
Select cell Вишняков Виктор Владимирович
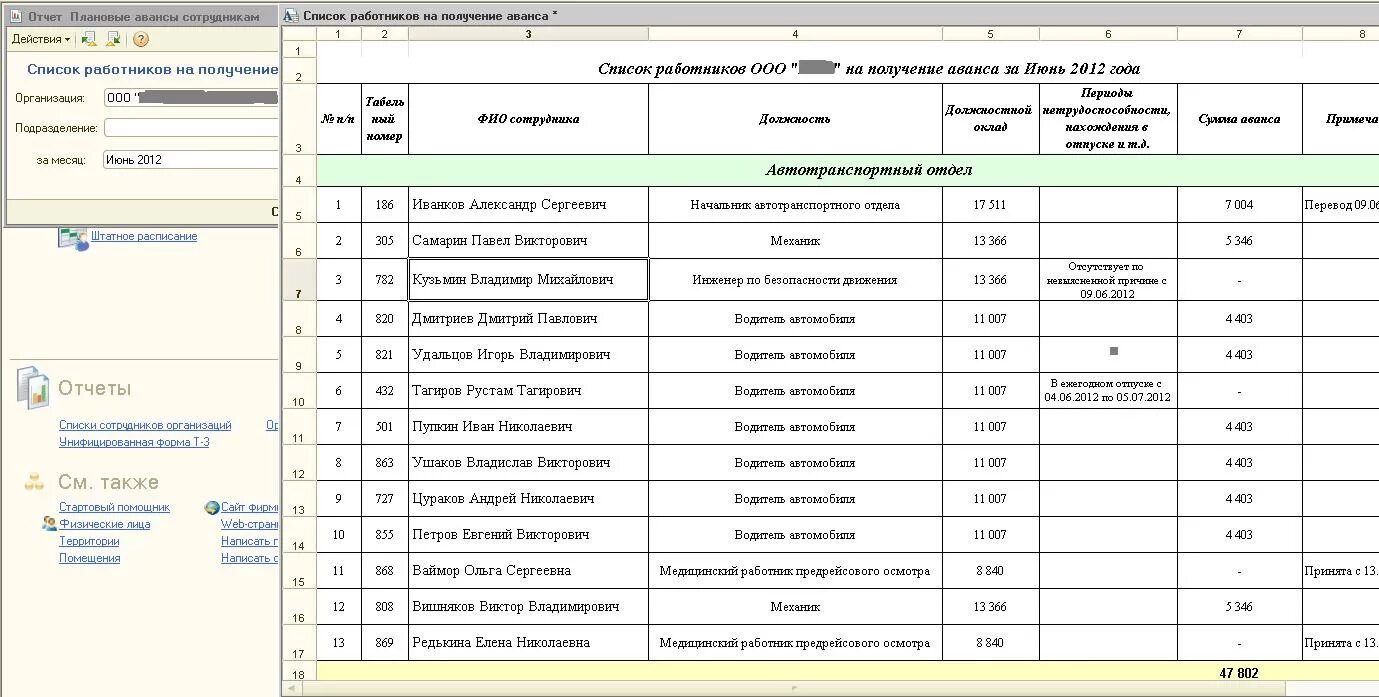pos(528,607)
